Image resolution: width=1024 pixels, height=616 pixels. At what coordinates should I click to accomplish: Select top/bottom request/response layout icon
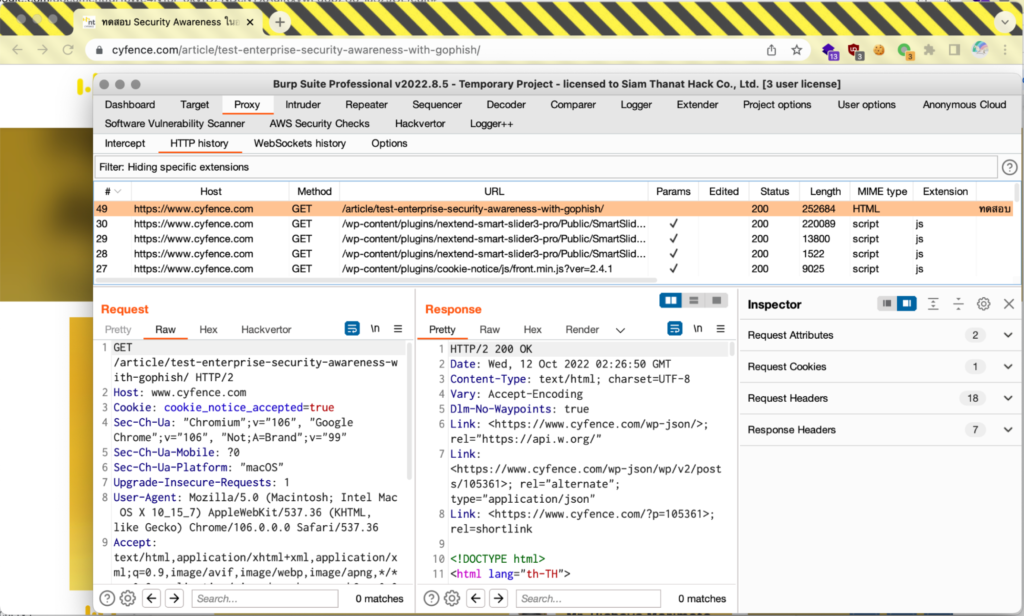[x=694, y=300]
